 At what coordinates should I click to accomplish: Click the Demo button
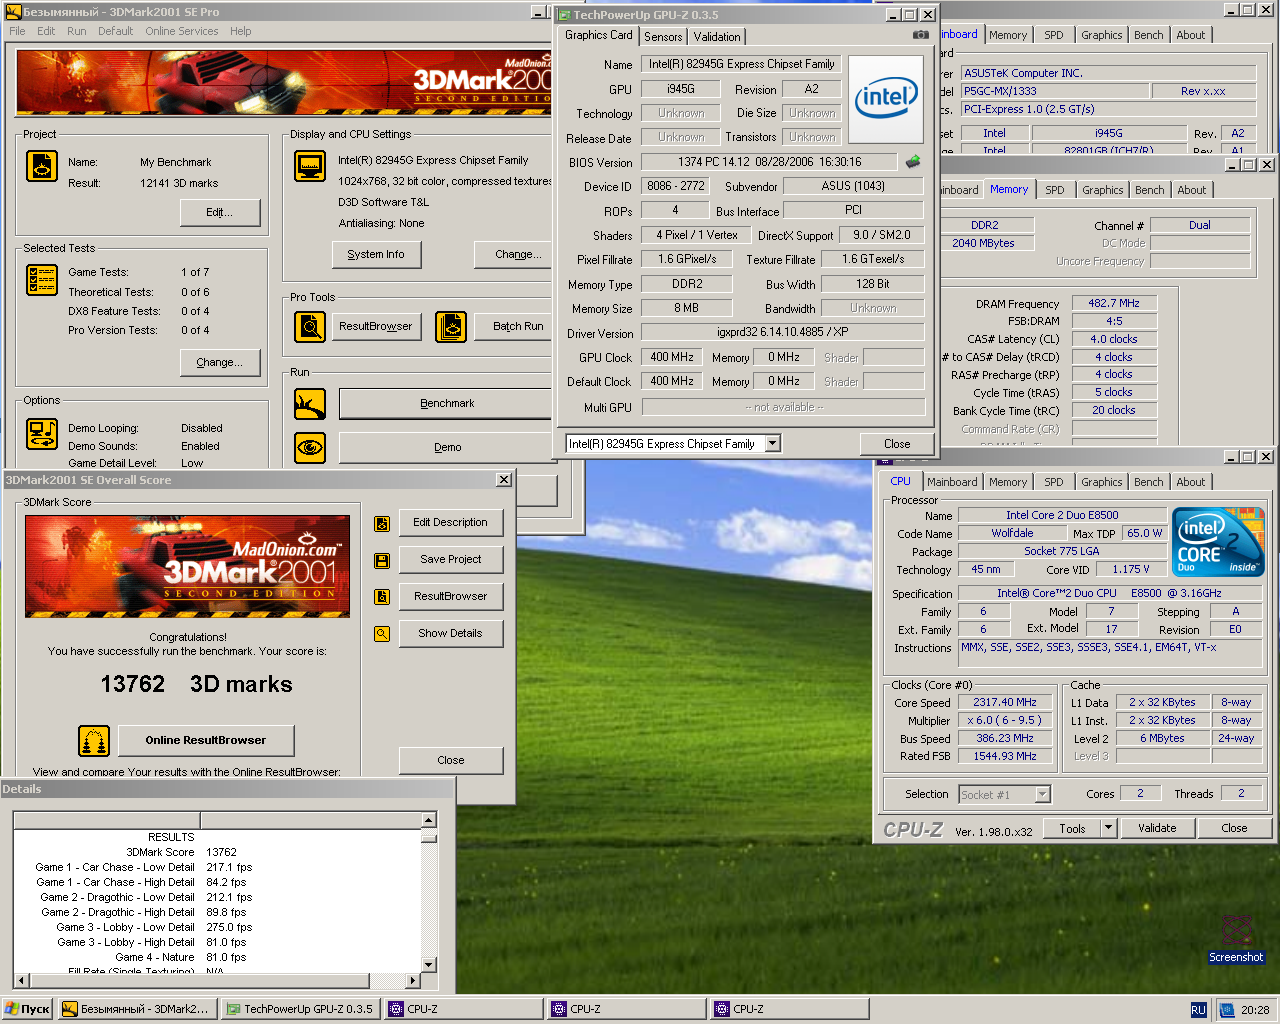click(447, 448)
